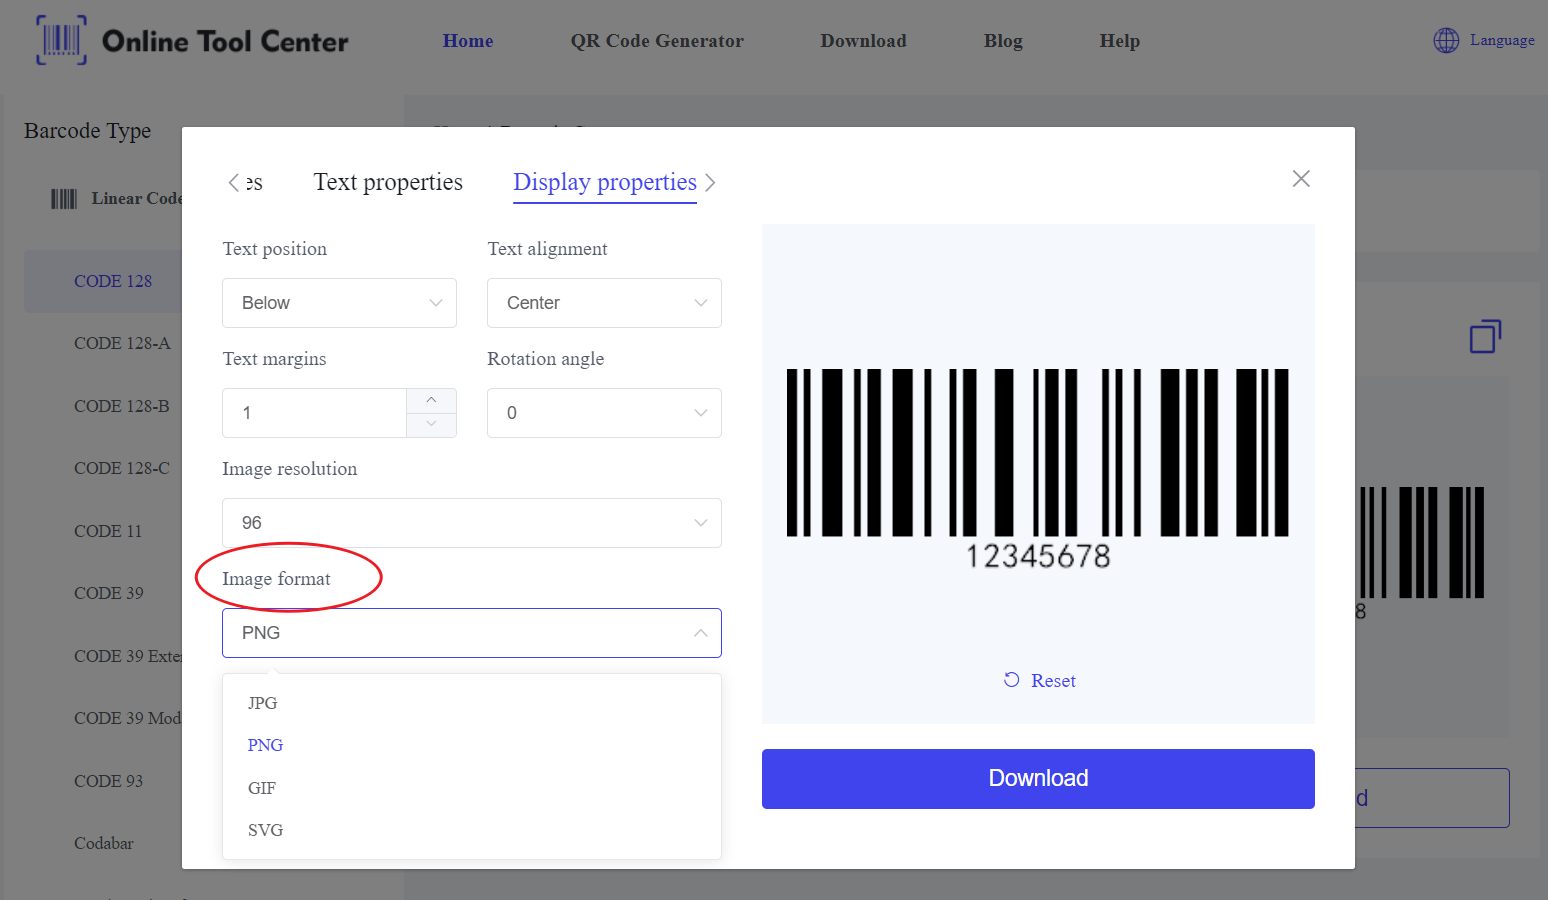Select CODE 128 in the sidebar
The image size is (1548, 900).
click(113, 281)
